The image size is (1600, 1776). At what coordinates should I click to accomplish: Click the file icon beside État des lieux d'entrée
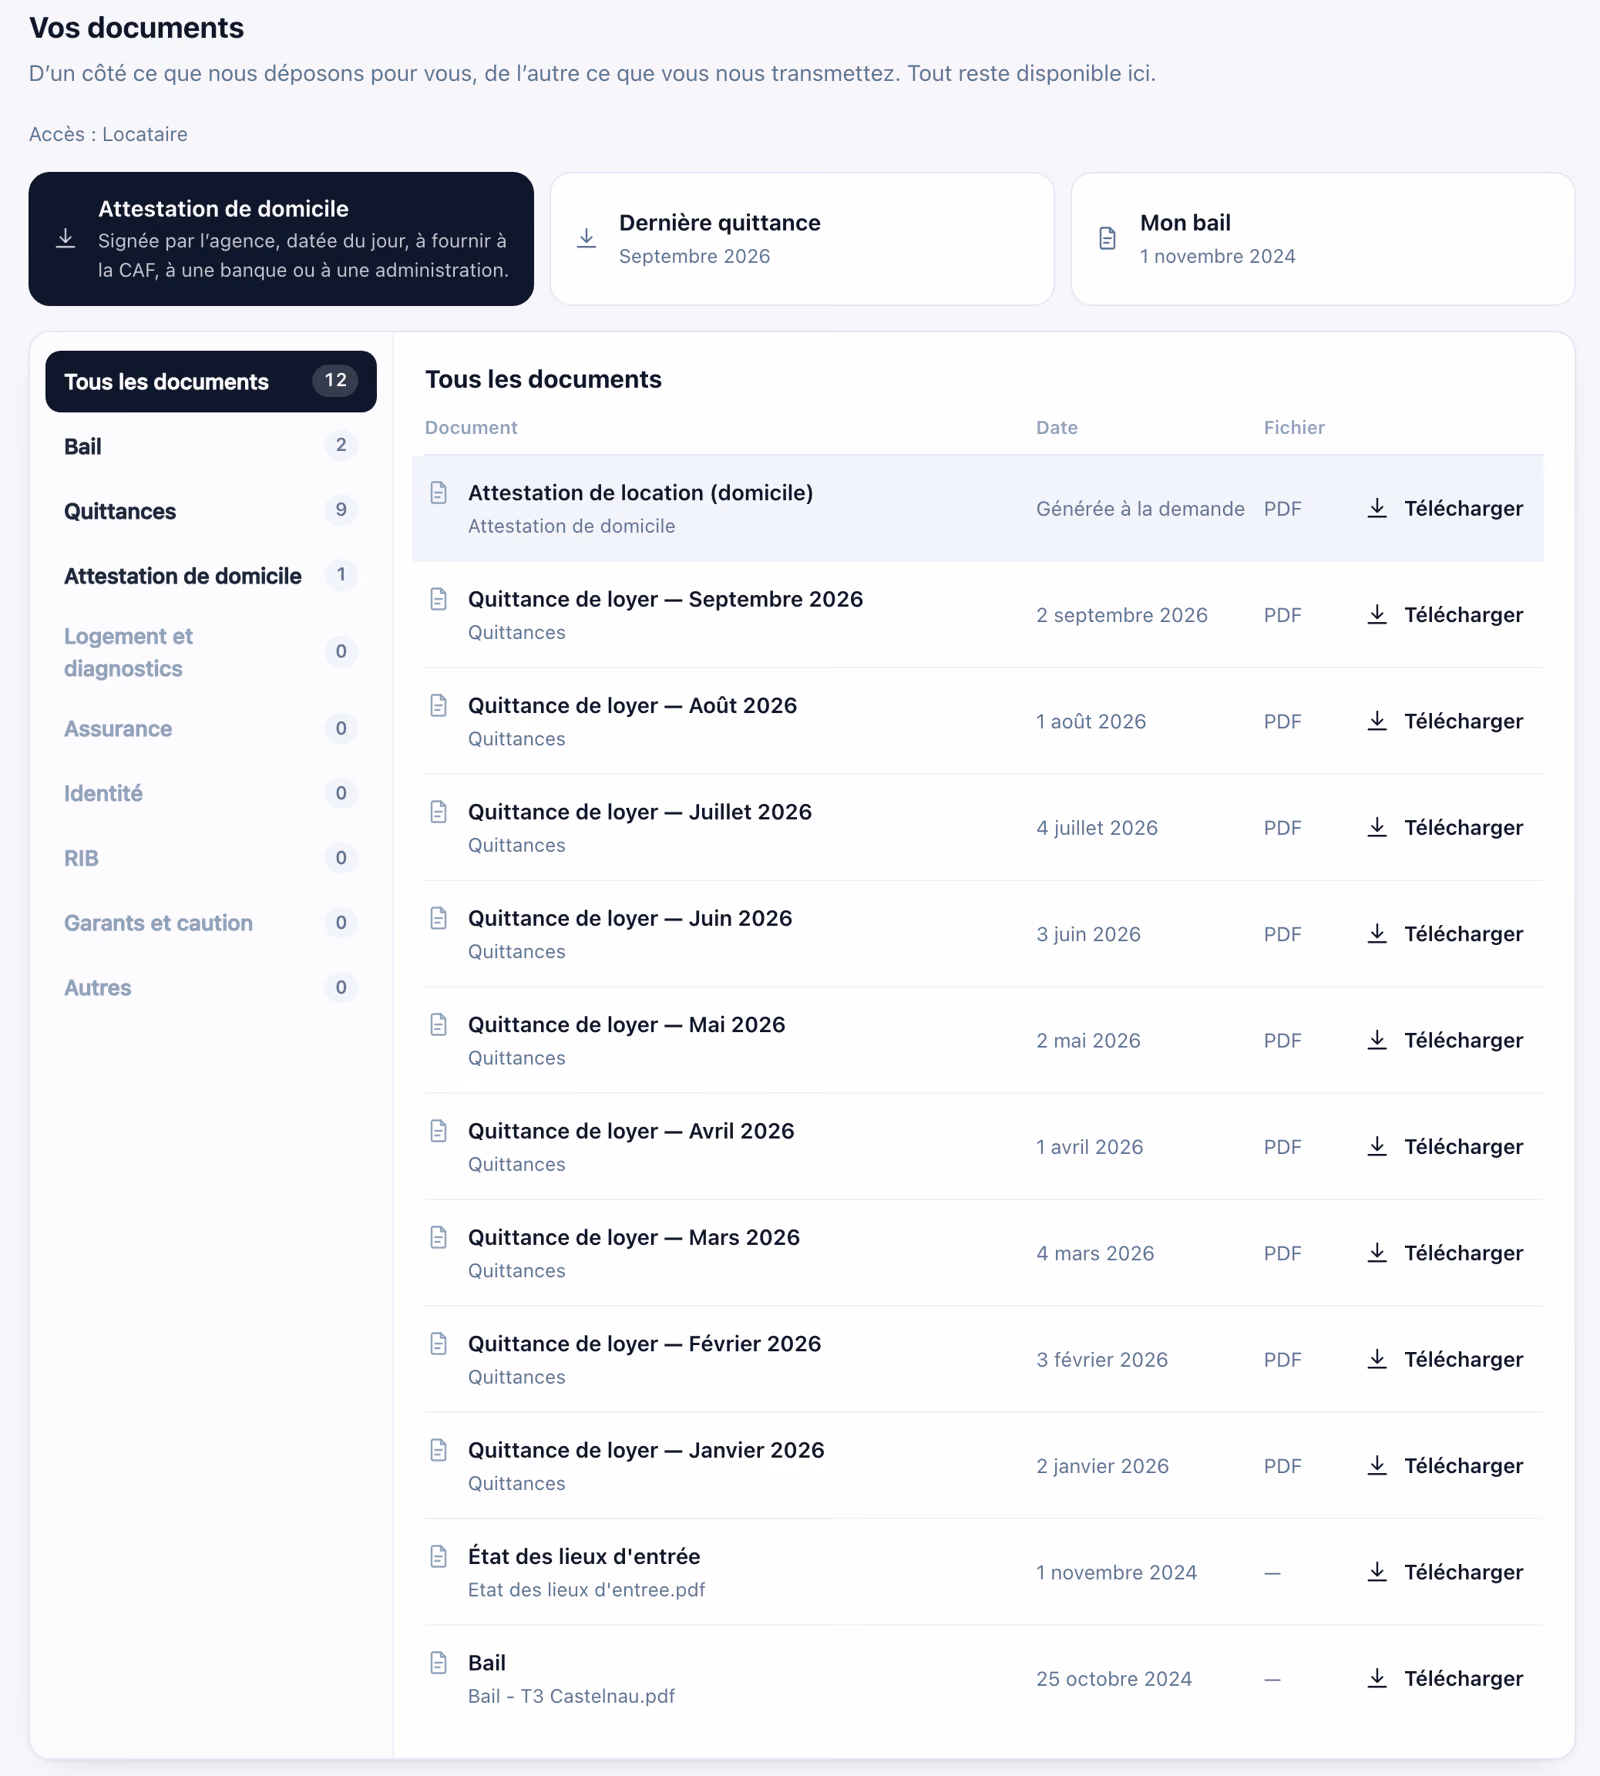[439, 1557]
